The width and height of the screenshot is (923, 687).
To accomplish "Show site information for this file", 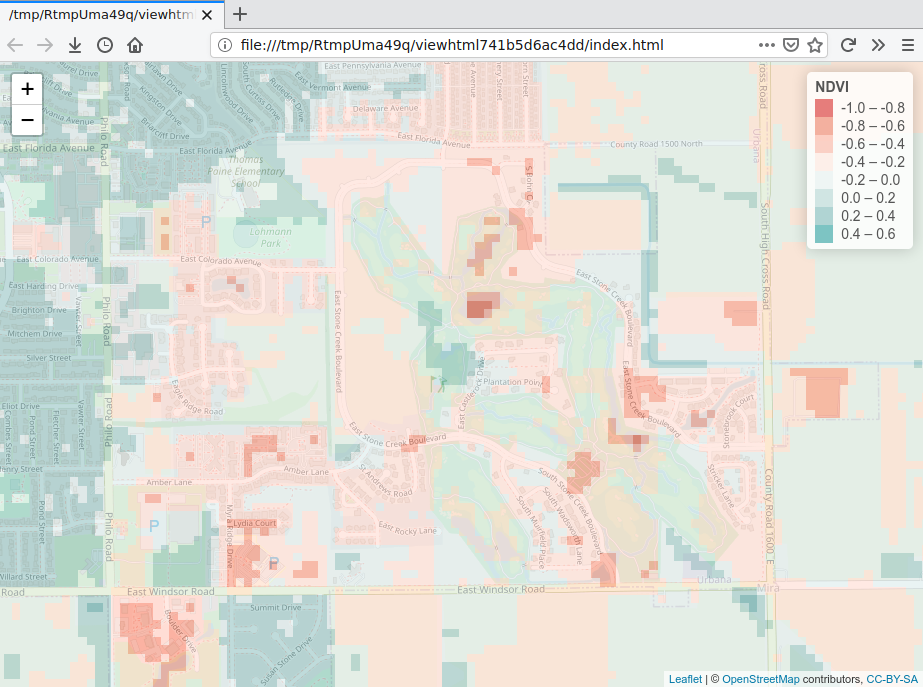I will [225, 45].
